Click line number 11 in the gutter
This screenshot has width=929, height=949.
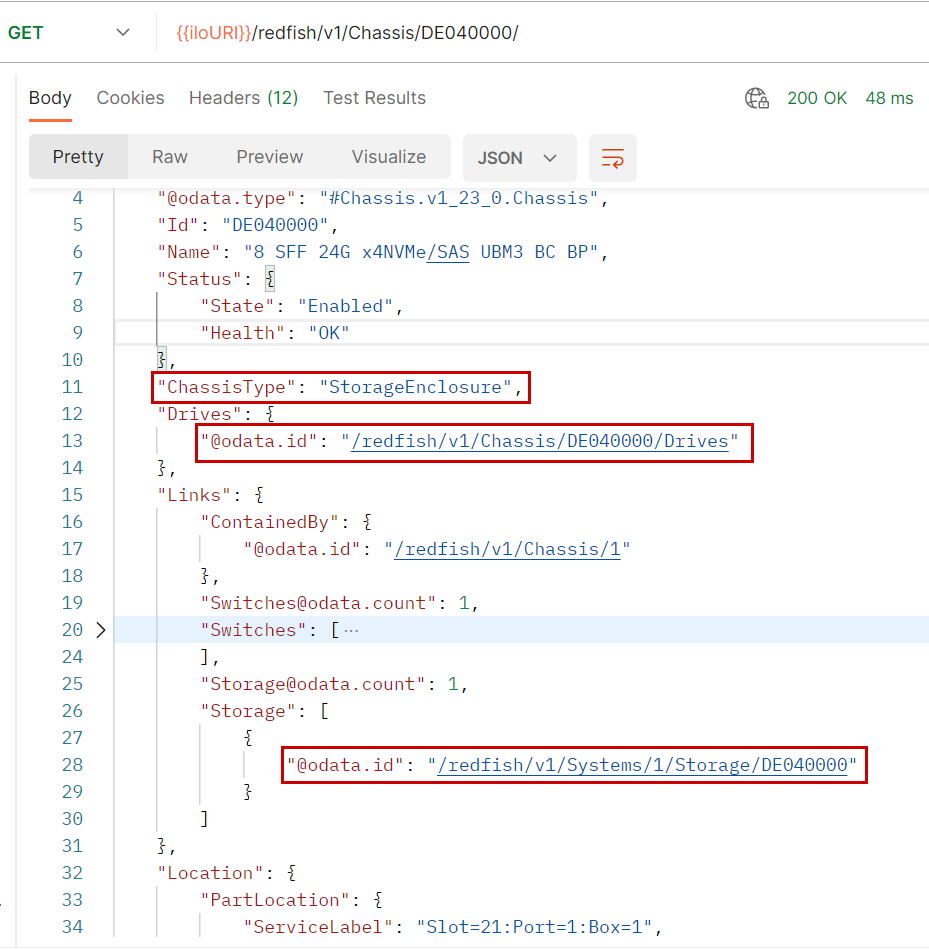pos(72,387)
